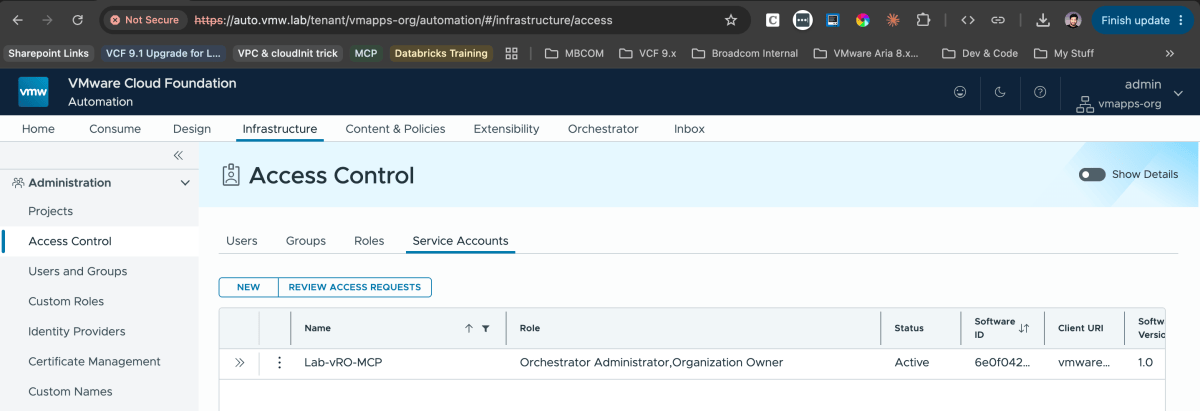Click the NEW button
The height and width of the screenshot is (411, 1200).
tap(249, 287)
